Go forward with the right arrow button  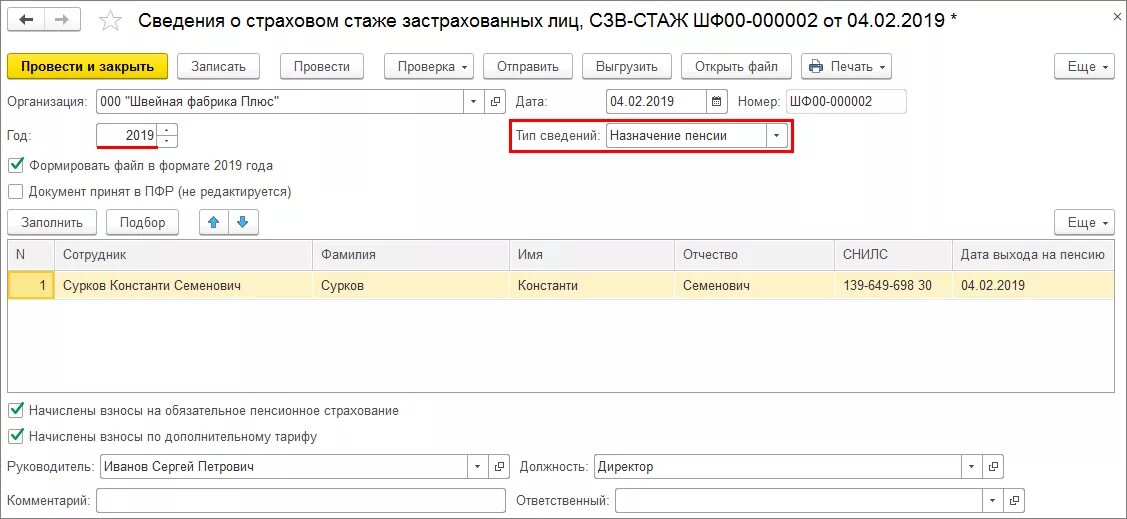(x=63, y=20)
